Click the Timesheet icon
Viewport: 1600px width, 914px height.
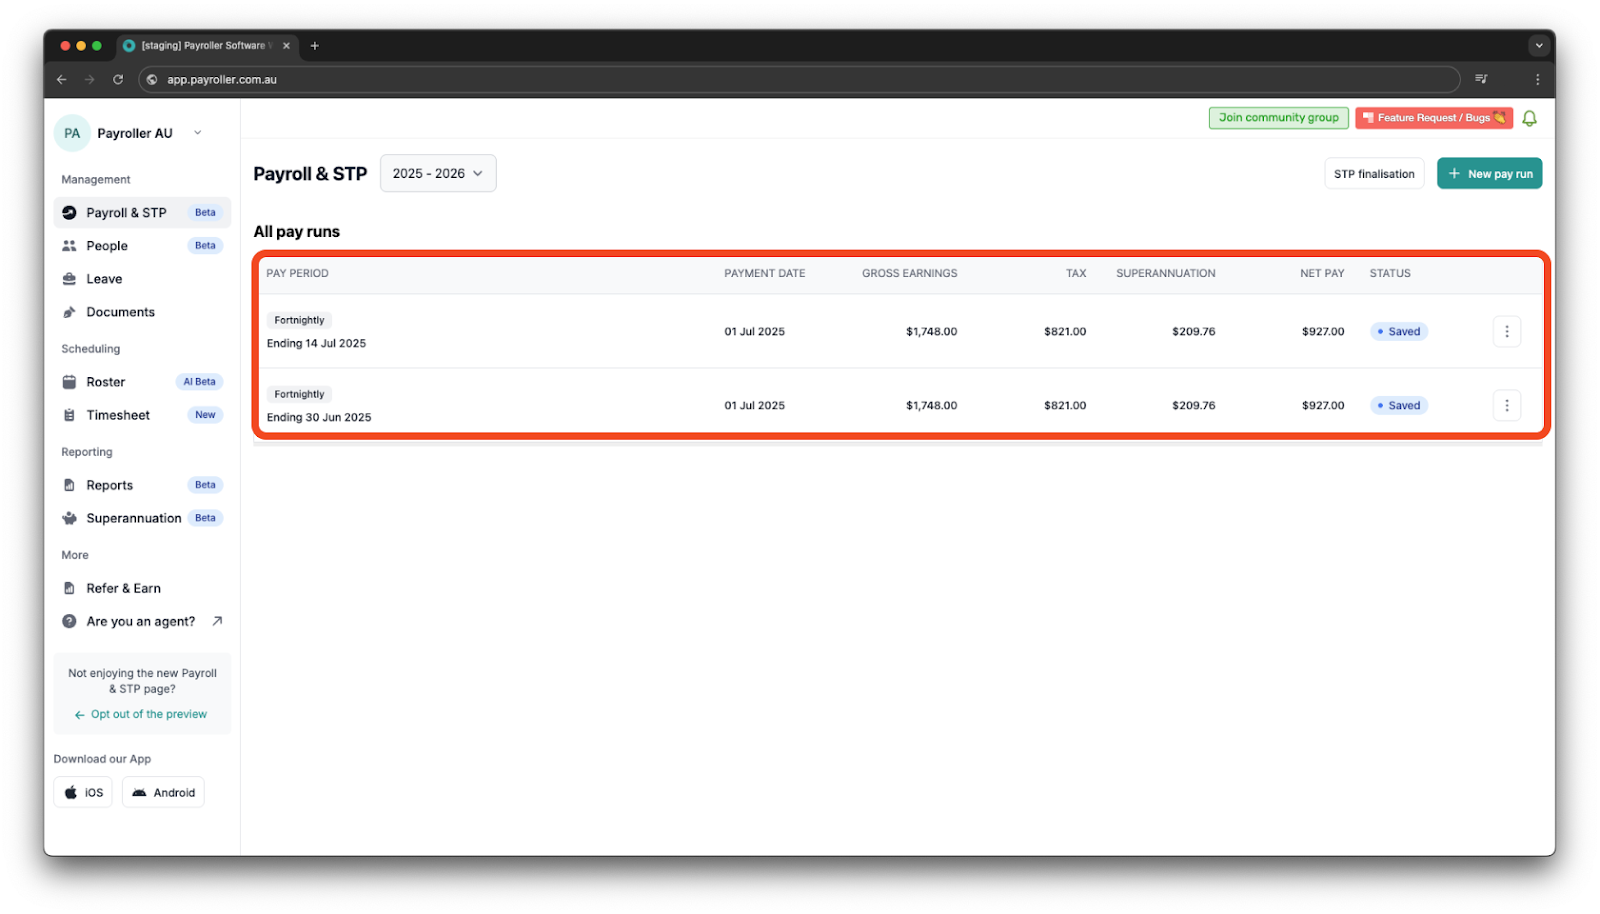pos(69,415)
